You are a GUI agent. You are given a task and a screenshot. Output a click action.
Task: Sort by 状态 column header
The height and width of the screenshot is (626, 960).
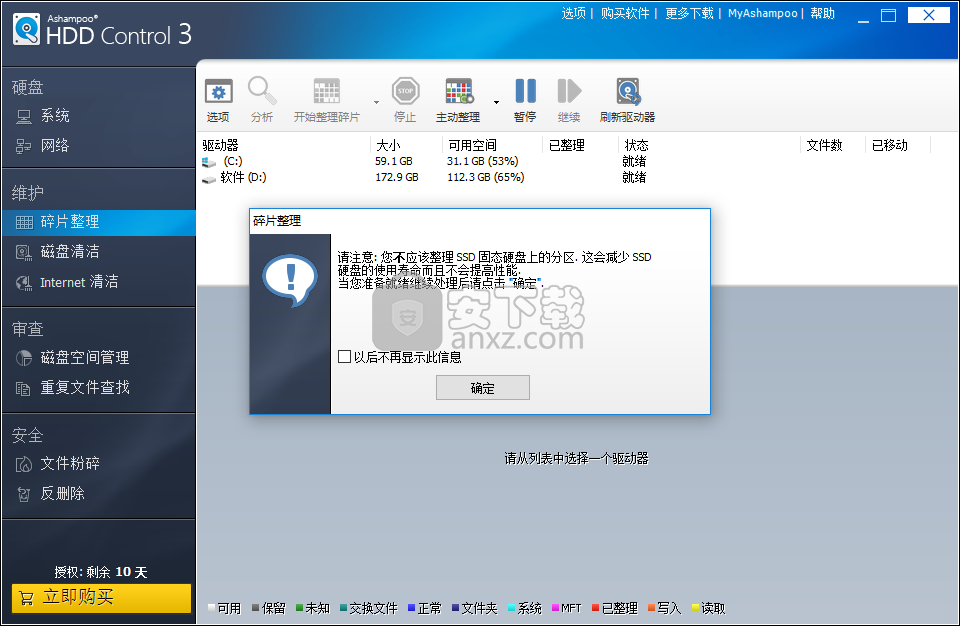point(709,145)
